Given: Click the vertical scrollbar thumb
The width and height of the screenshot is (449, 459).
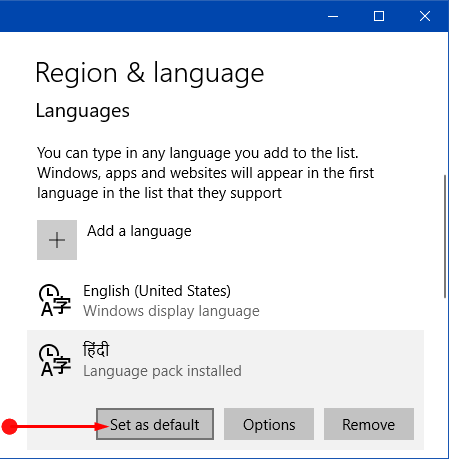Looking at the screenshot, I should click(x=445, y=236).
